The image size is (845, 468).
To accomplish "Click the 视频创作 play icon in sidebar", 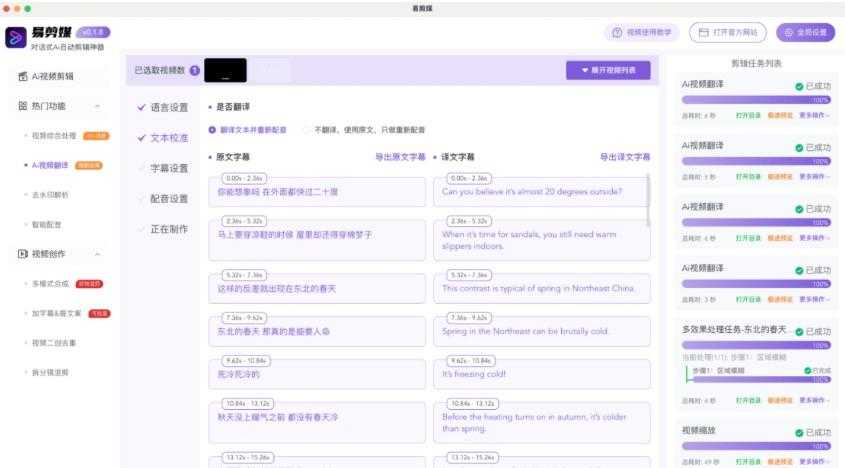I will (22, 254).
